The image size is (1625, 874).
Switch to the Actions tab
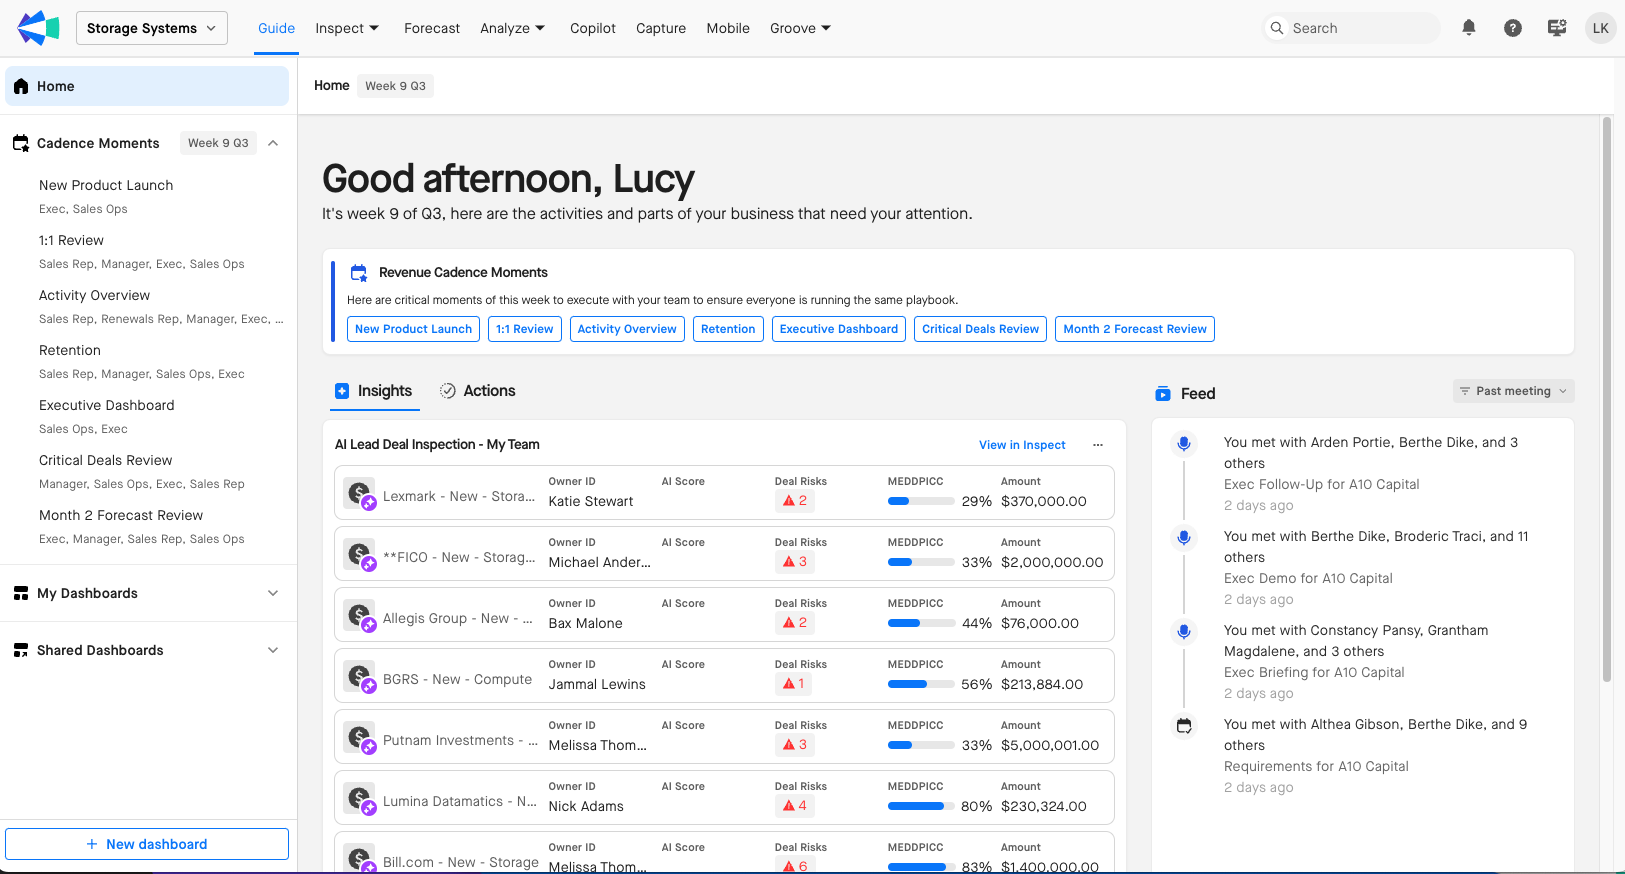pos(478,391)
